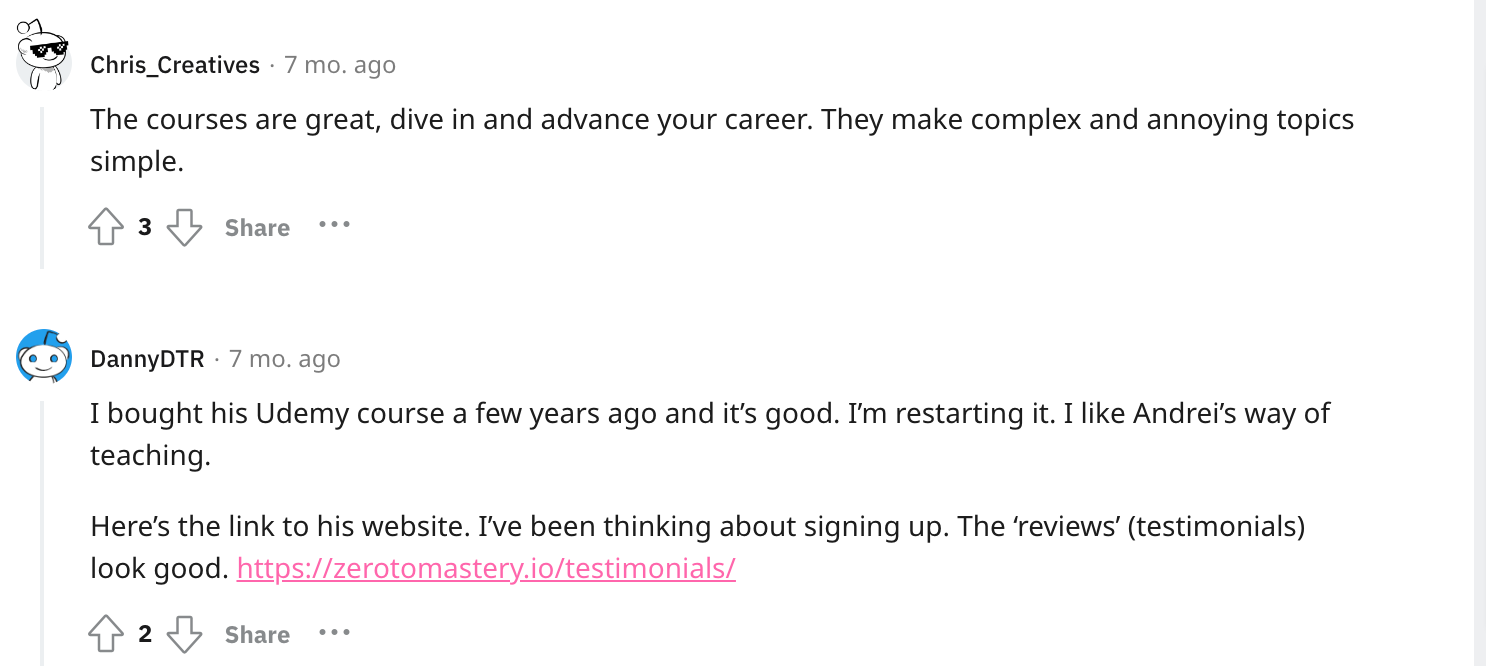Open Chris_Creatives comment timestamp permalink
This screenshot has height=666, width=1486.
(340, 65)
